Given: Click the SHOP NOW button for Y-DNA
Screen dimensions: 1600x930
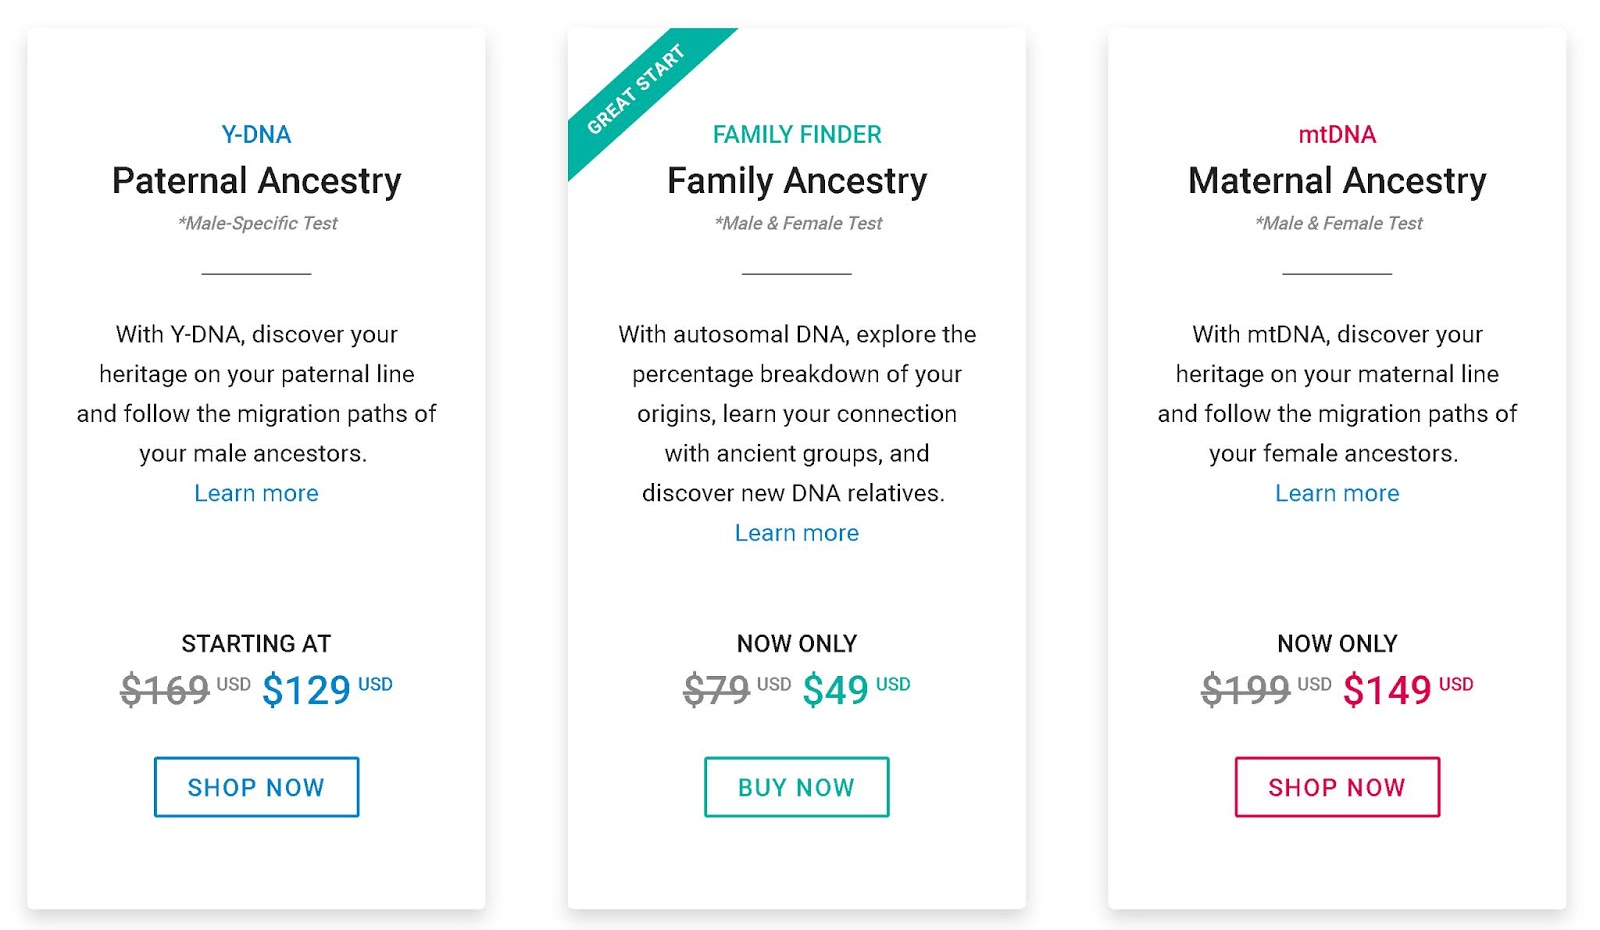Looking at the screenshot, I should click(x=256, y=787).
